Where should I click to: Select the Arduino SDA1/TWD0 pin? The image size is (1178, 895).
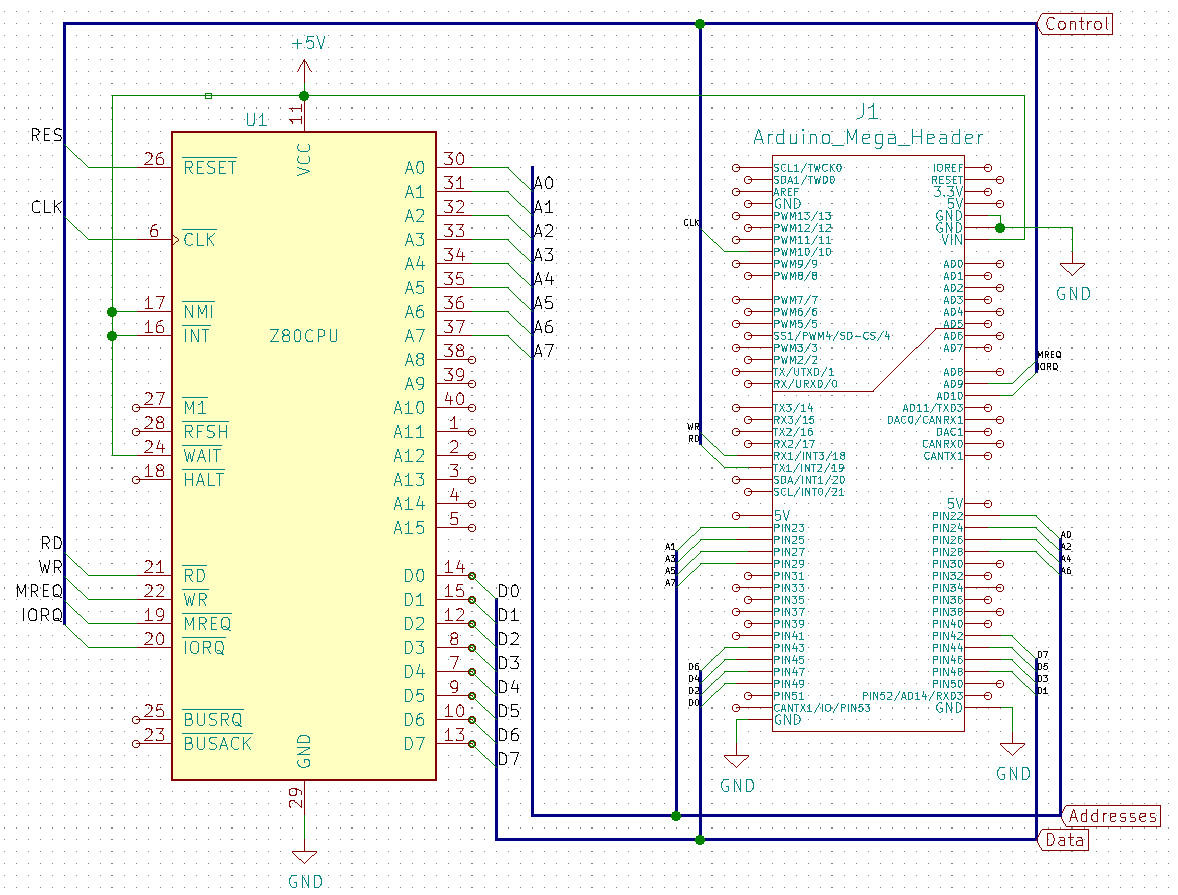click(x=804, y=180)
